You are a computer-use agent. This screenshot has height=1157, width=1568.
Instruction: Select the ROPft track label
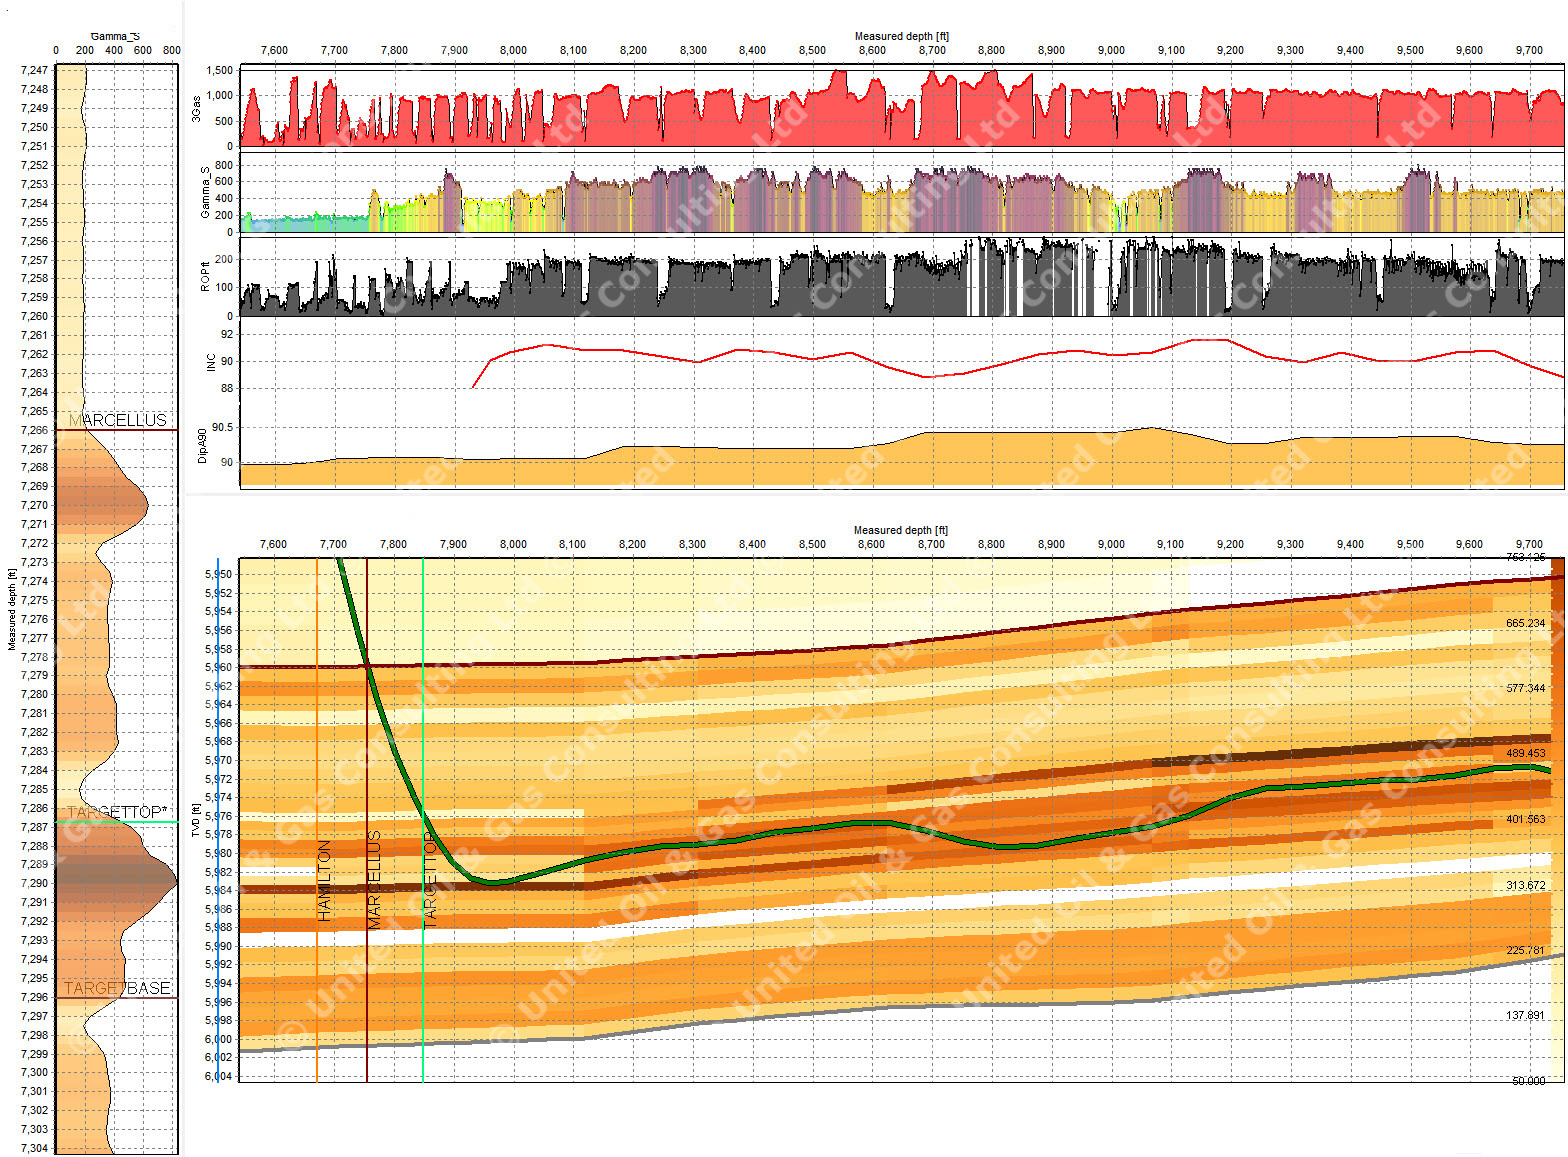pos(205,277)
